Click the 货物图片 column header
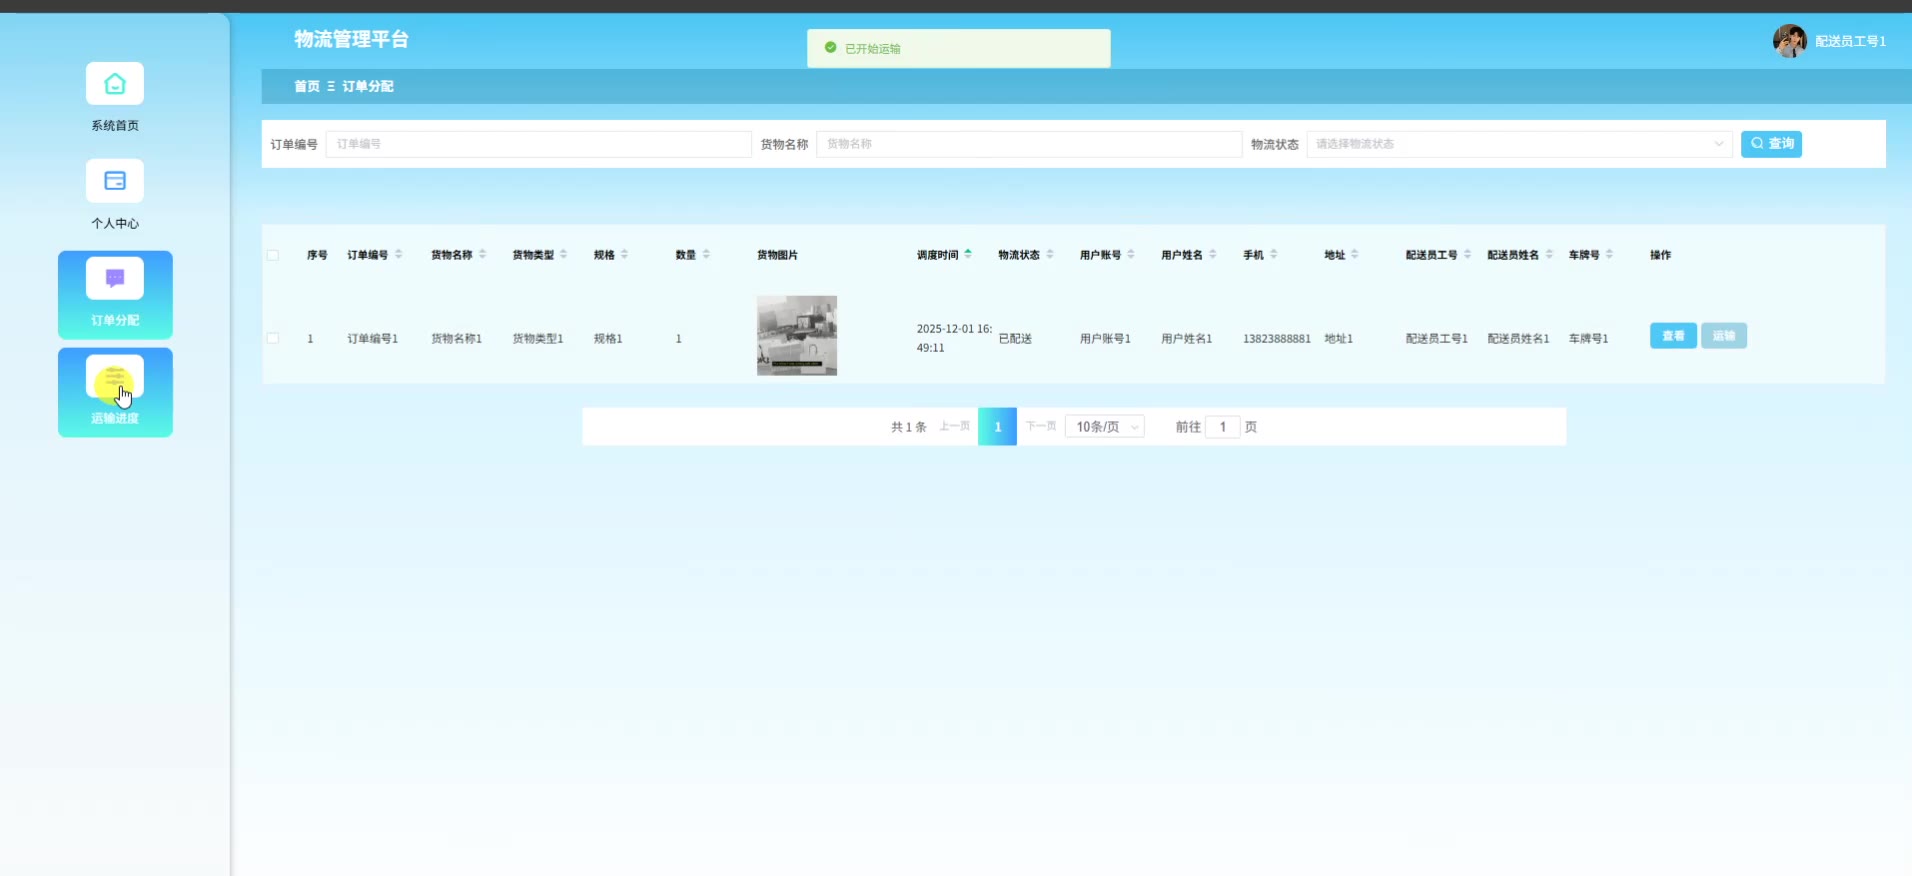The height and width of the screenshot is (876, 1912). [777, 255]
